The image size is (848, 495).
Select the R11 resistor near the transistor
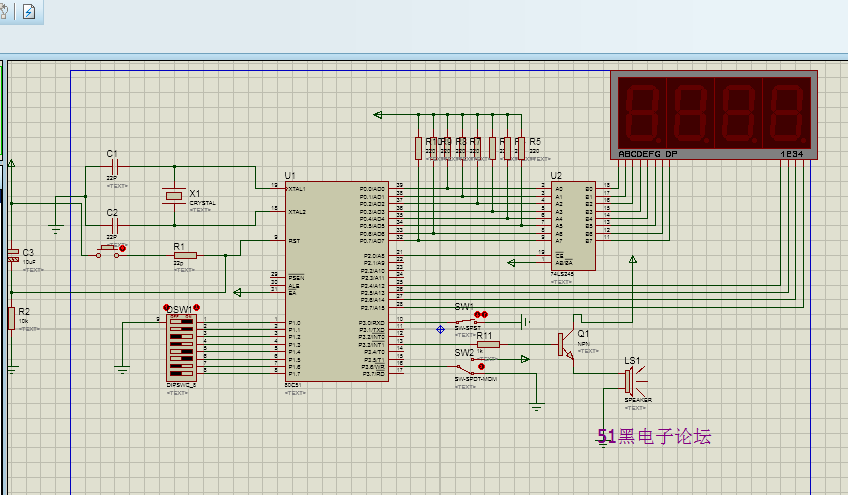[487, 344]
